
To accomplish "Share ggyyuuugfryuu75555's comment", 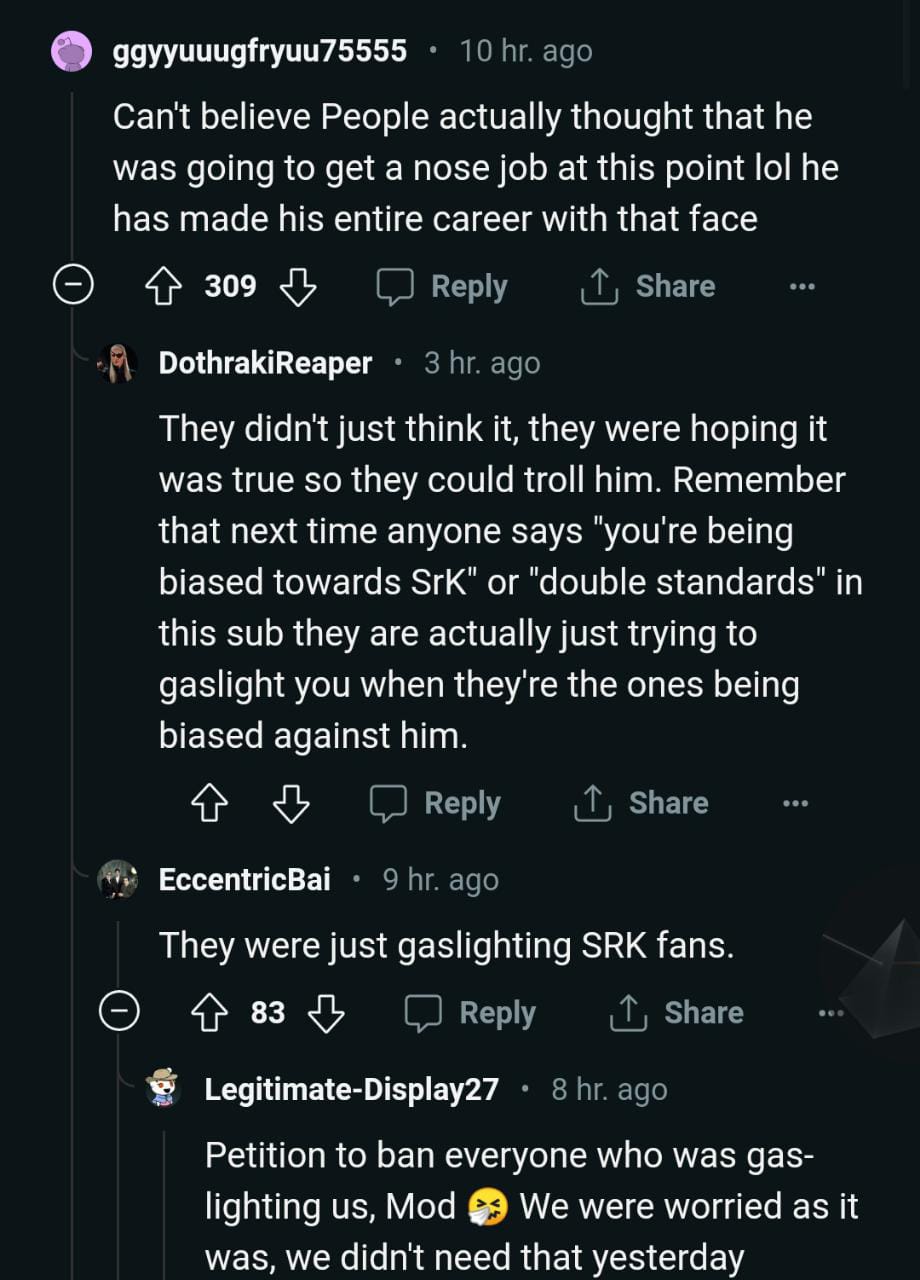I will 648,287.
